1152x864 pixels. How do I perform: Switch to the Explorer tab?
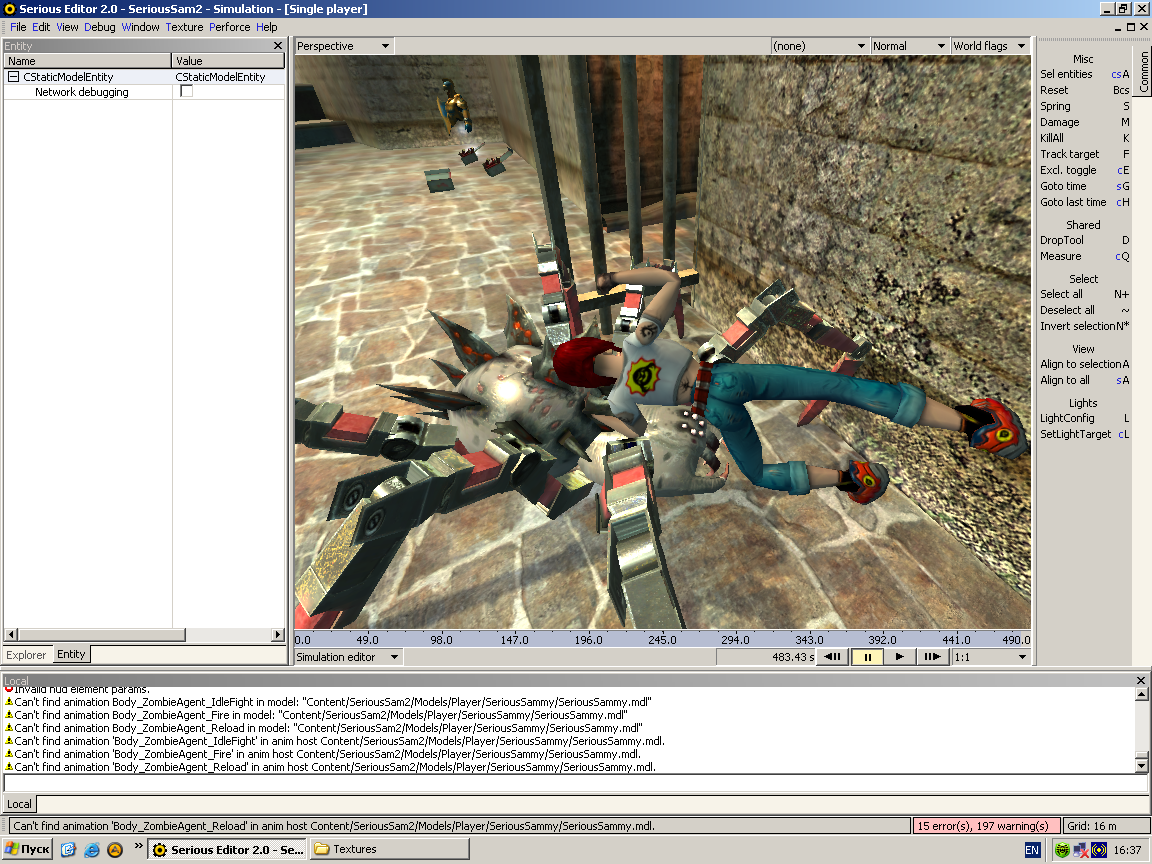click(26, 655)
